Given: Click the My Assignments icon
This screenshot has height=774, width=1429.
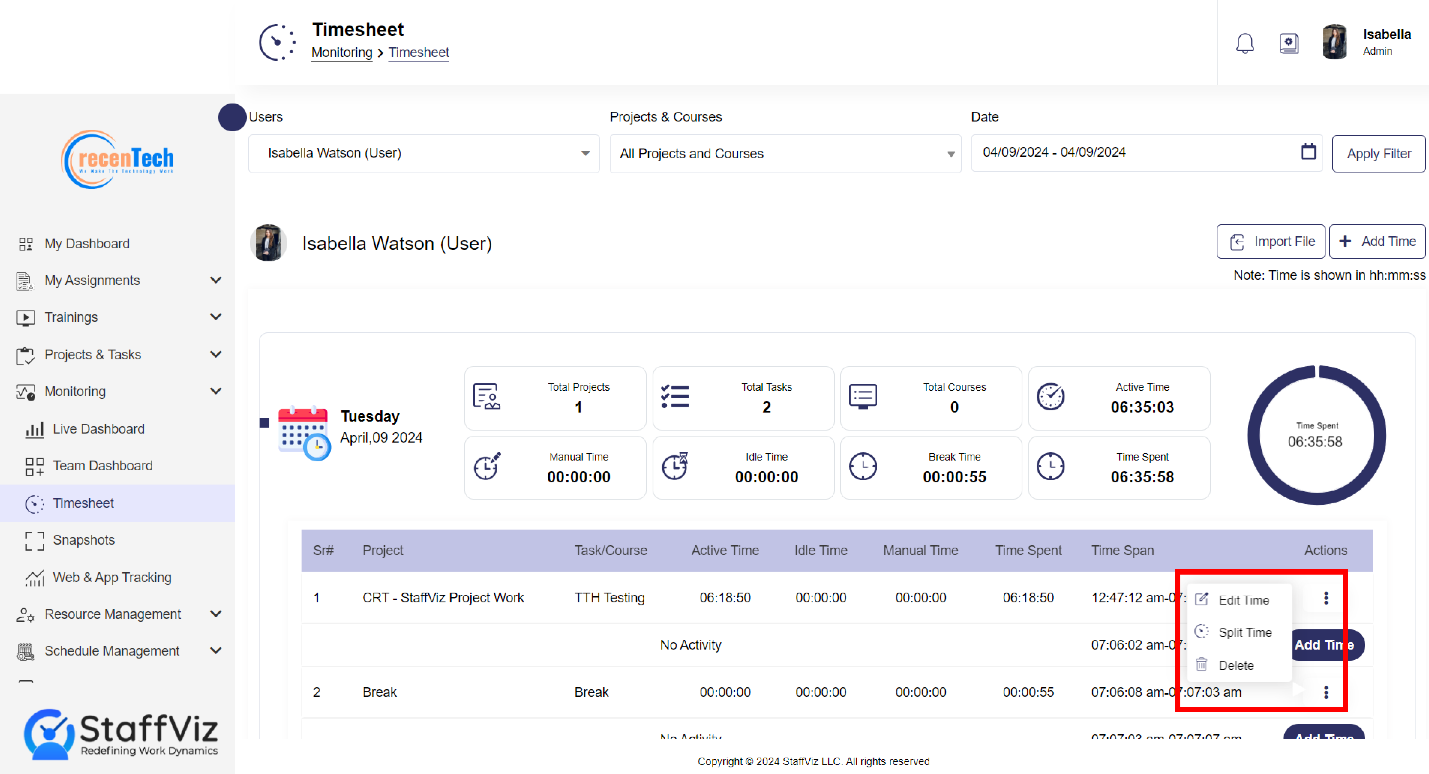Looking at the screenshot, I should (26, 281).
